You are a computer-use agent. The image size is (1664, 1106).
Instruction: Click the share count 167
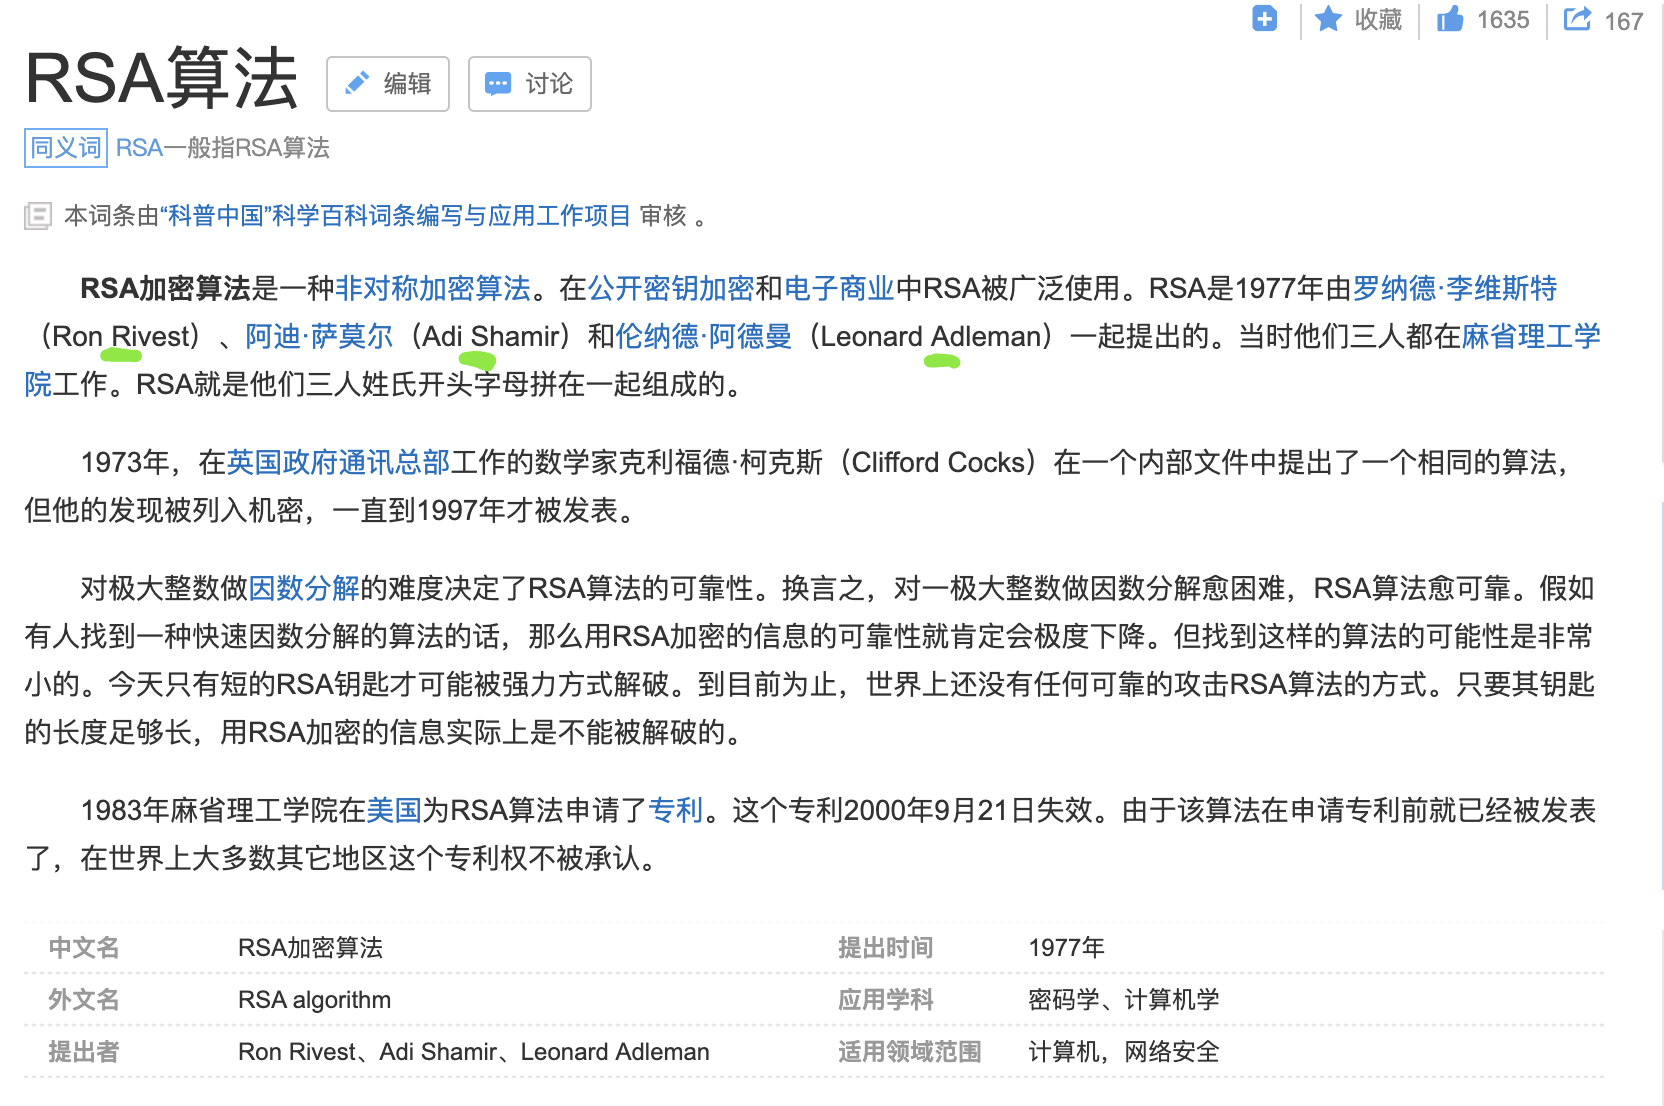[1624, 21]
